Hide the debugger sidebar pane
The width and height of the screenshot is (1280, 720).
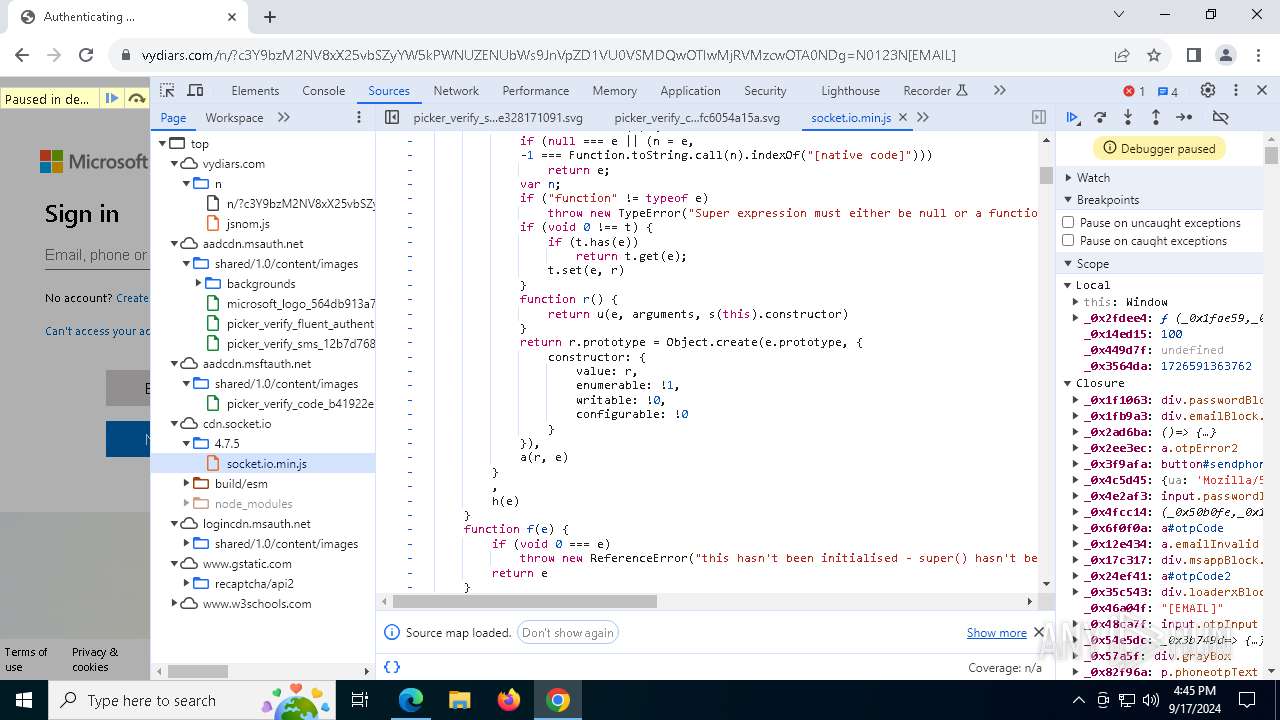tap(1039, 117)
